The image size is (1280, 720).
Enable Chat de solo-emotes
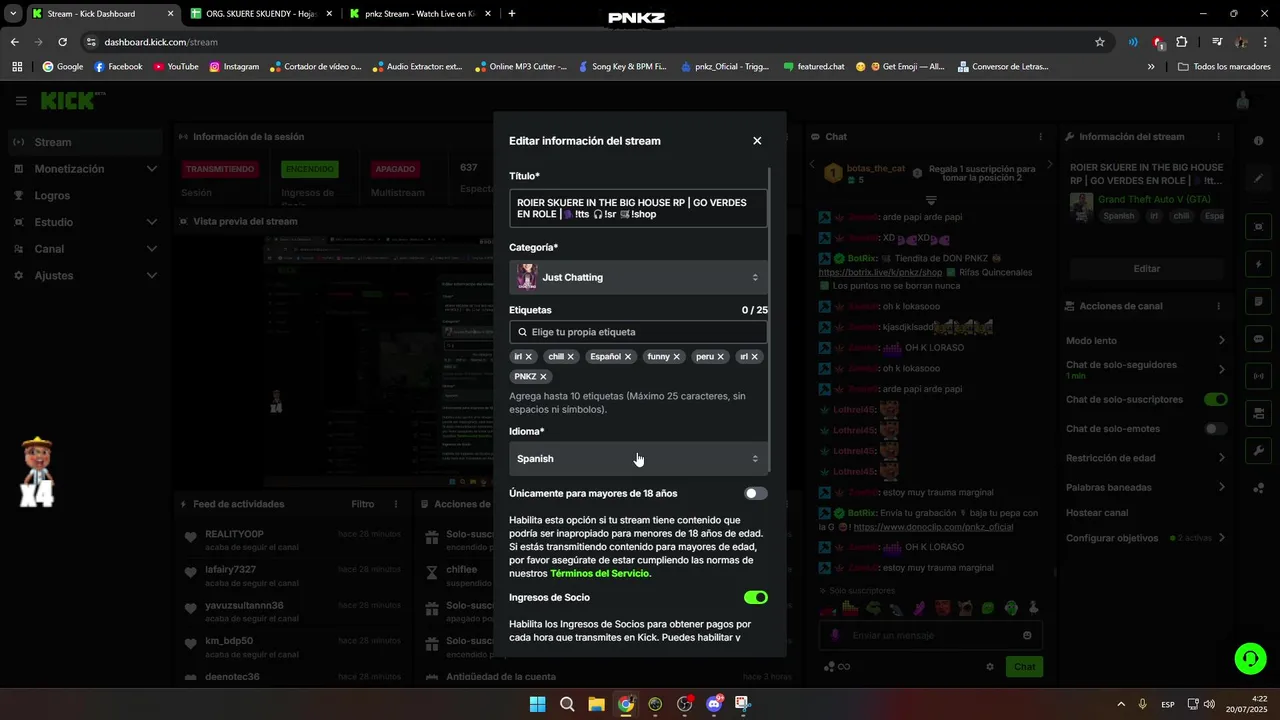(x=1216, y=429)
